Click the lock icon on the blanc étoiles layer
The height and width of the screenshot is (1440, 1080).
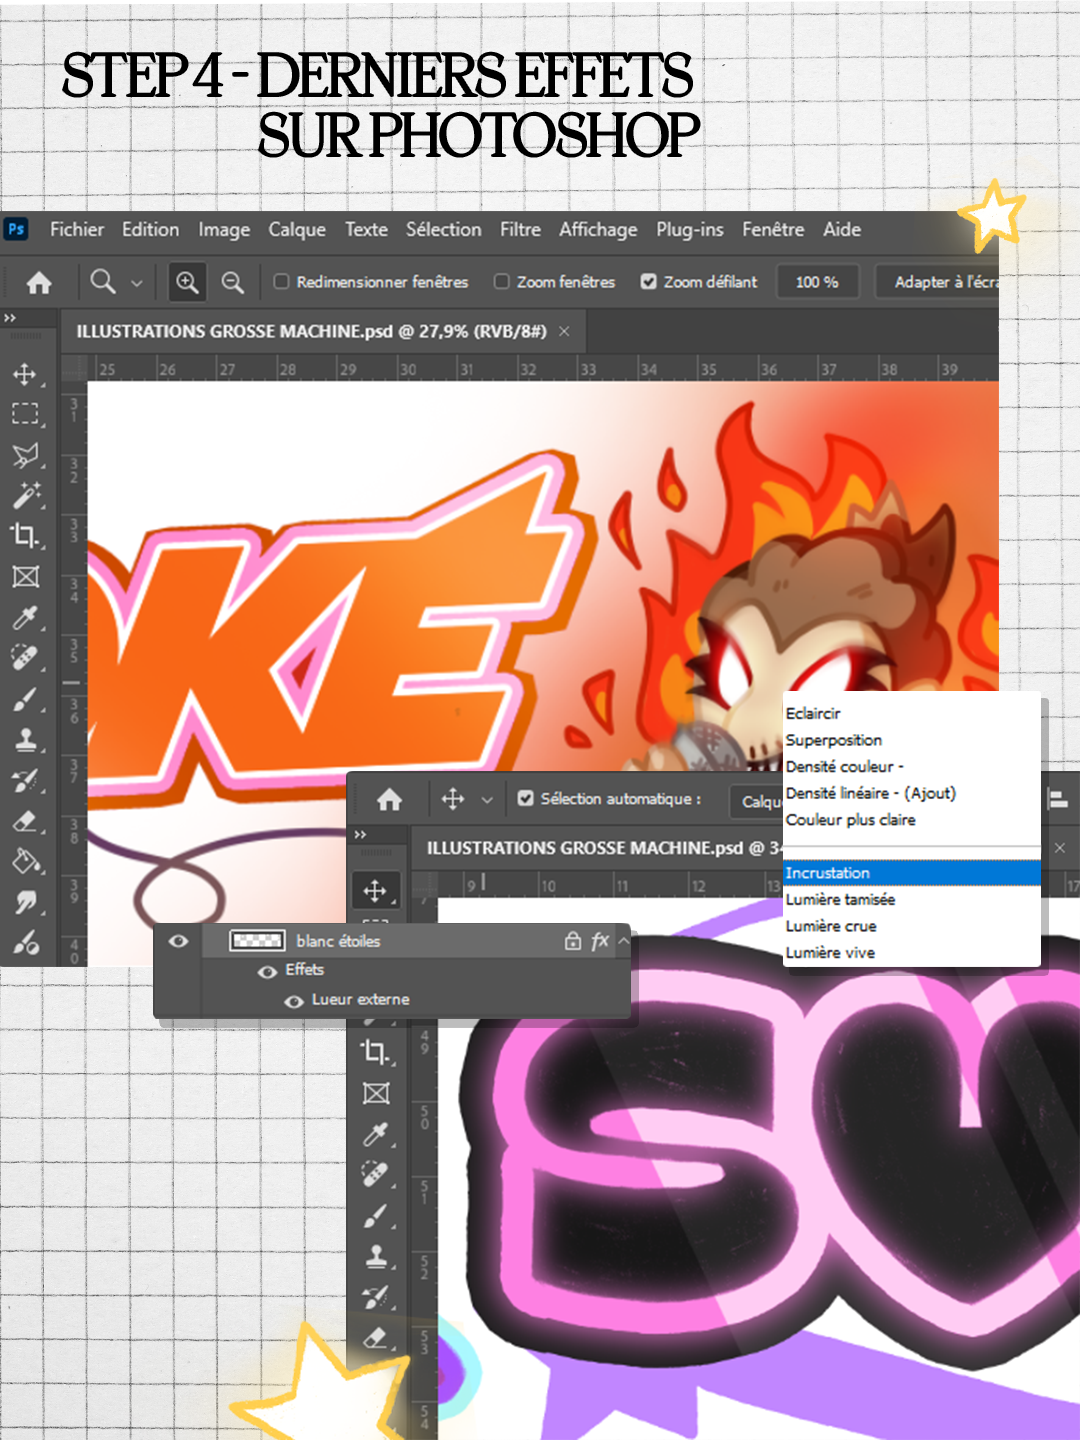(x=572, y=941)
